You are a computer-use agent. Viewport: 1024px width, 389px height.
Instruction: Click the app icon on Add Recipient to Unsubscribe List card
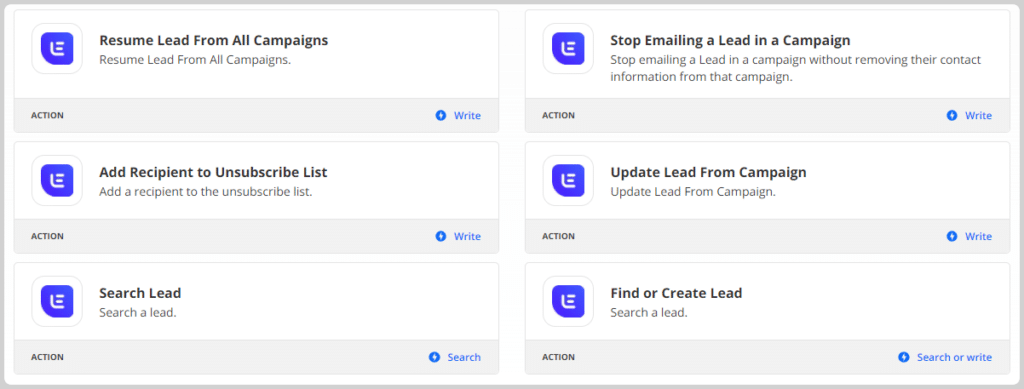pyautogui.click(x=57, y=180)
